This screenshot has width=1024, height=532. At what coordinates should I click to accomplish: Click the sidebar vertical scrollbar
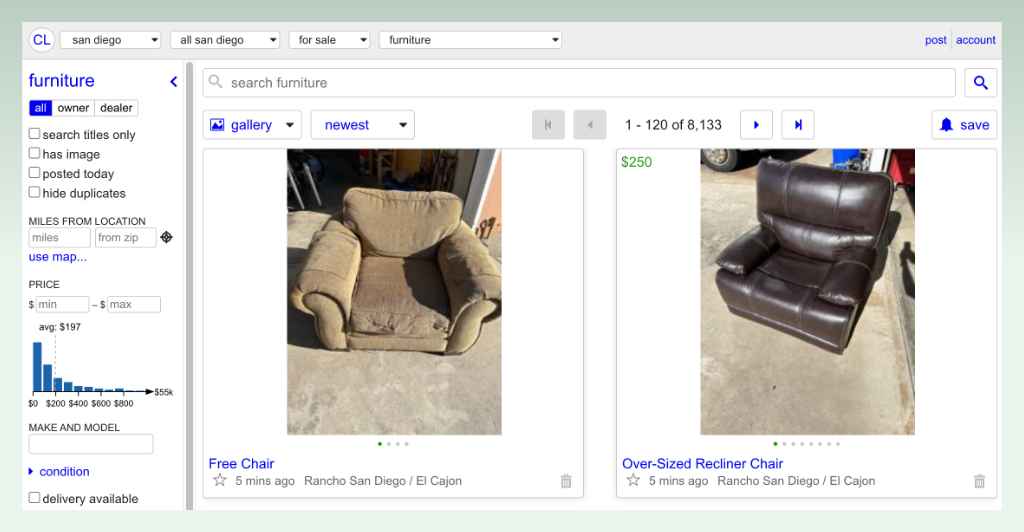click(x=190, y=286)
